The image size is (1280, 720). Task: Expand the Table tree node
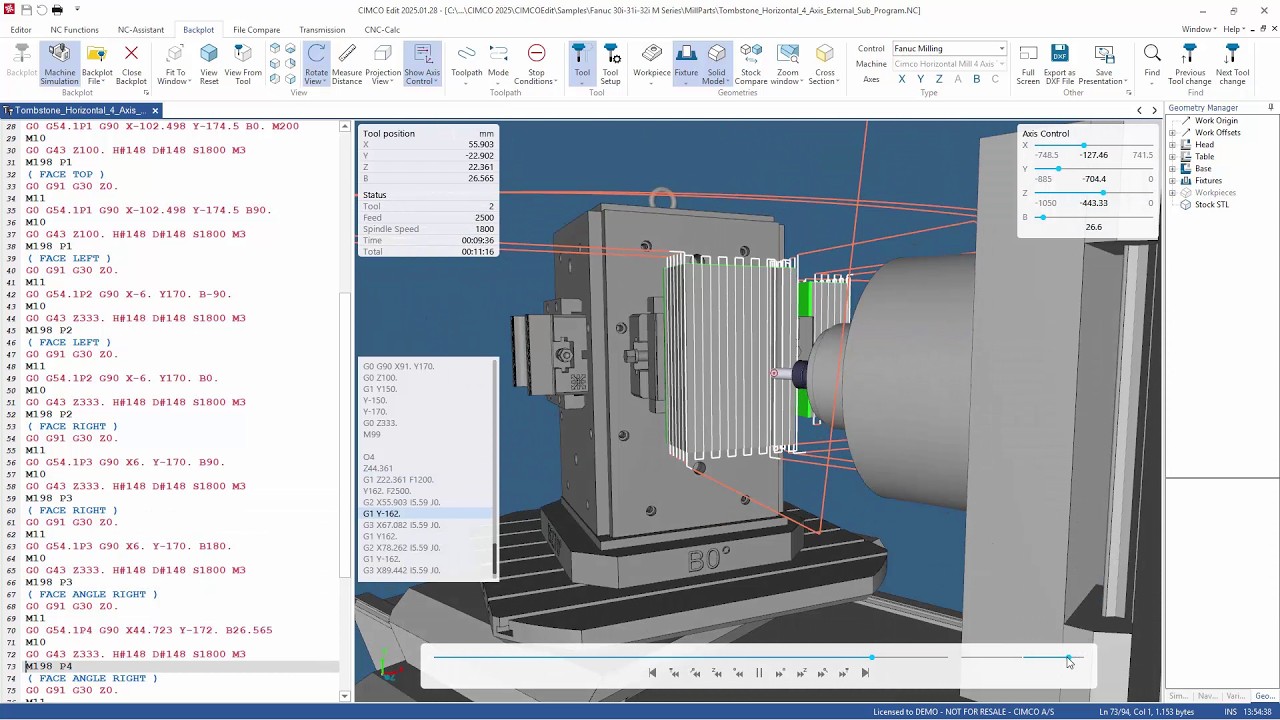pyautogui.click(x=1172, y=157)
